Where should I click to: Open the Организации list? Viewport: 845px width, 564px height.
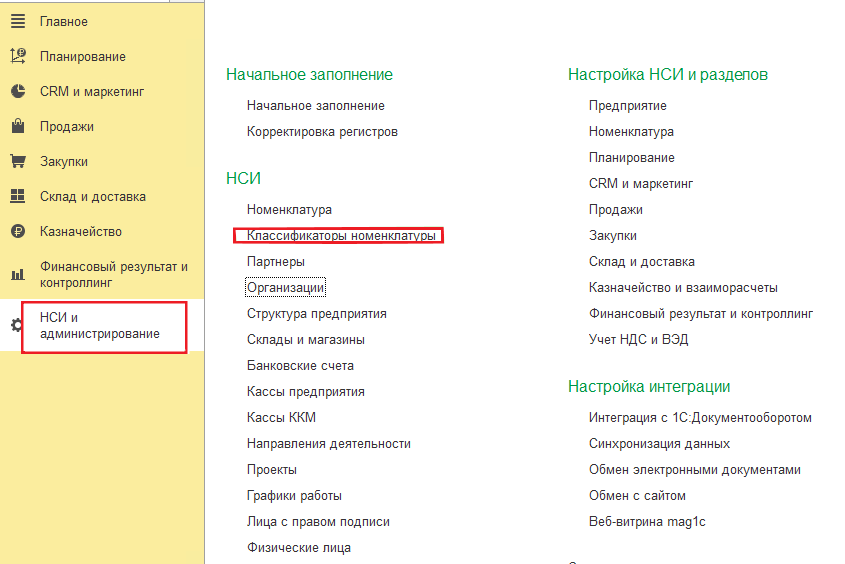(286, 288)
